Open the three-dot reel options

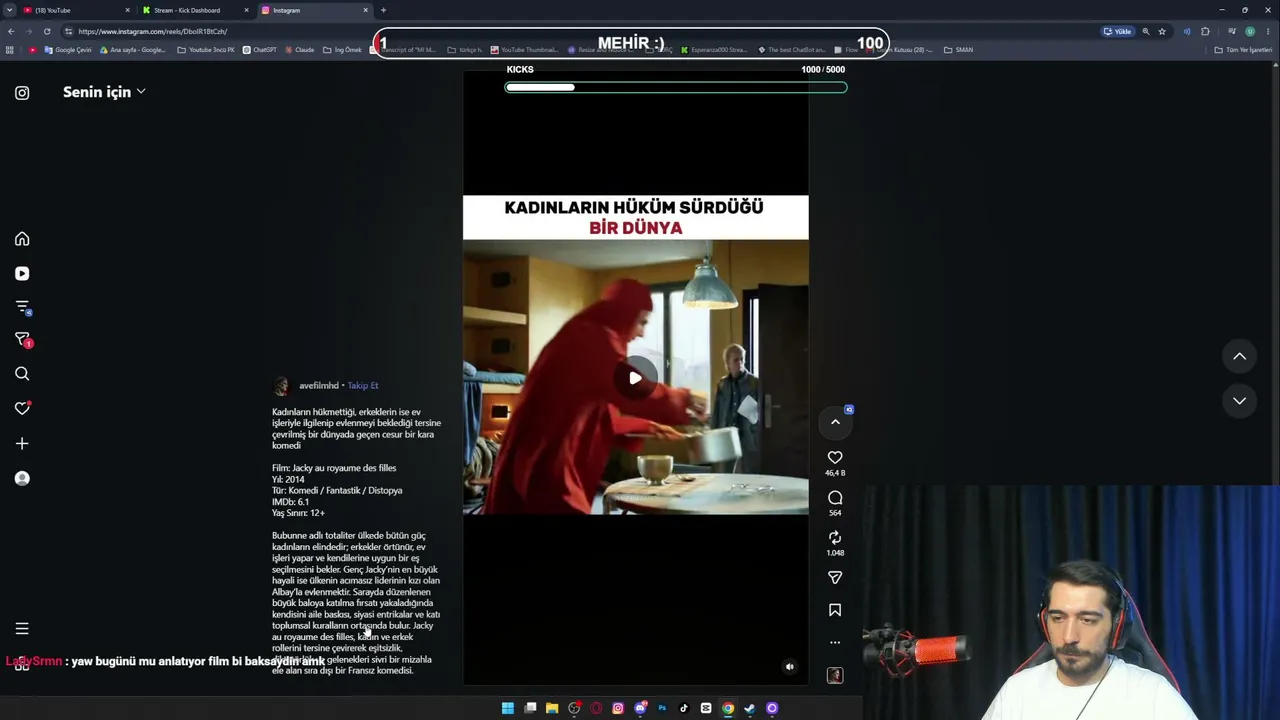835,643
